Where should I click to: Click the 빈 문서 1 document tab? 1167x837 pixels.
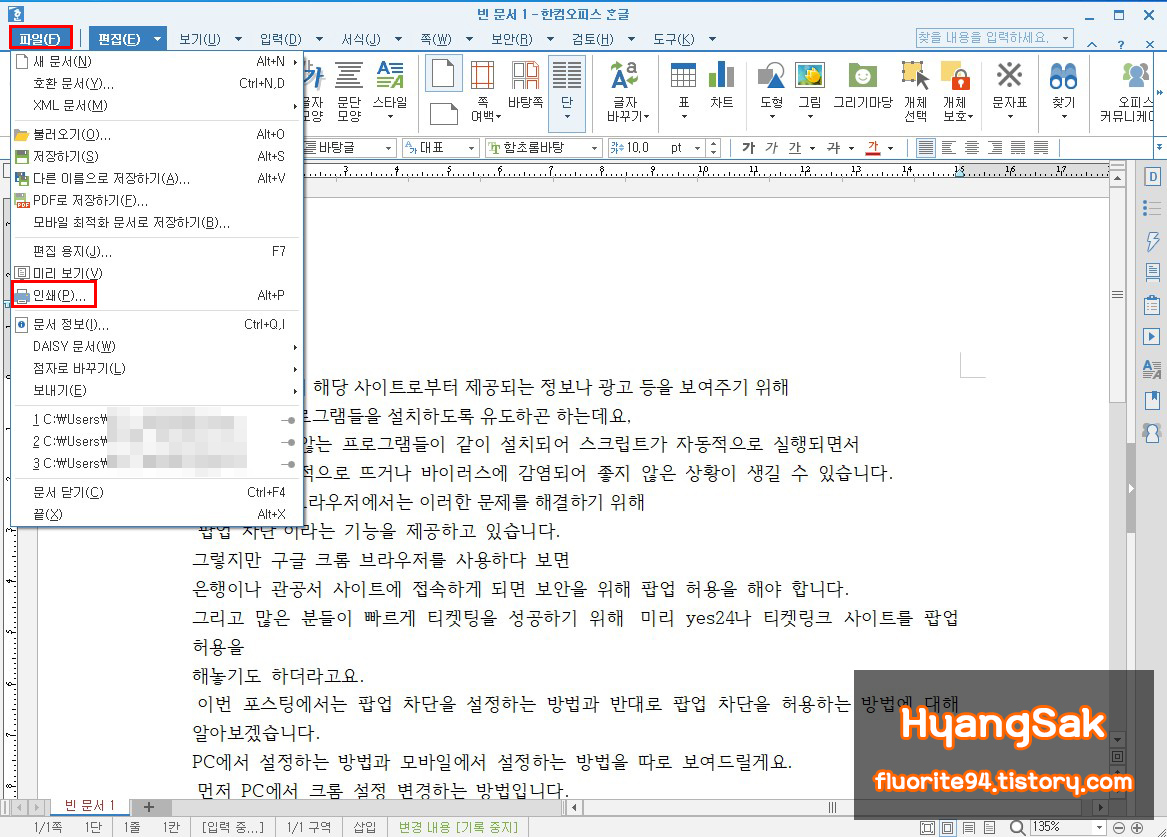coord(89,806)
